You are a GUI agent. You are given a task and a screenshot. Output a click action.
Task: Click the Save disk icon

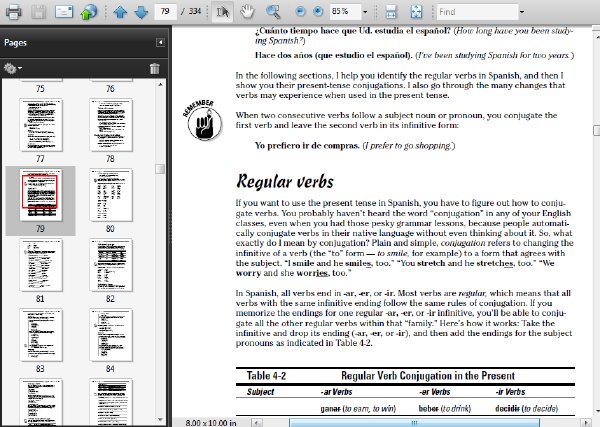(38, 12)
